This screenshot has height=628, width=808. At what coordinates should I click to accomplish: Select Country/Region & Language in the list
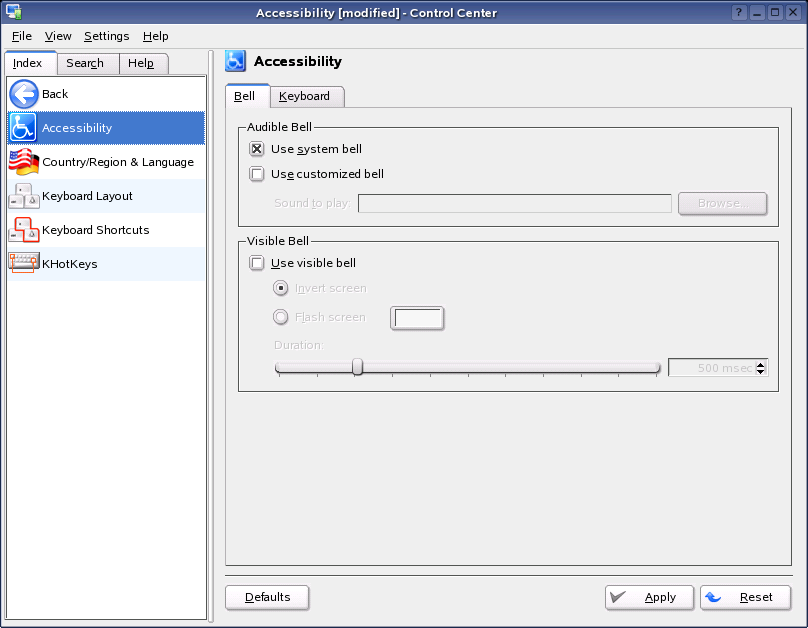[x=118, y=162]
